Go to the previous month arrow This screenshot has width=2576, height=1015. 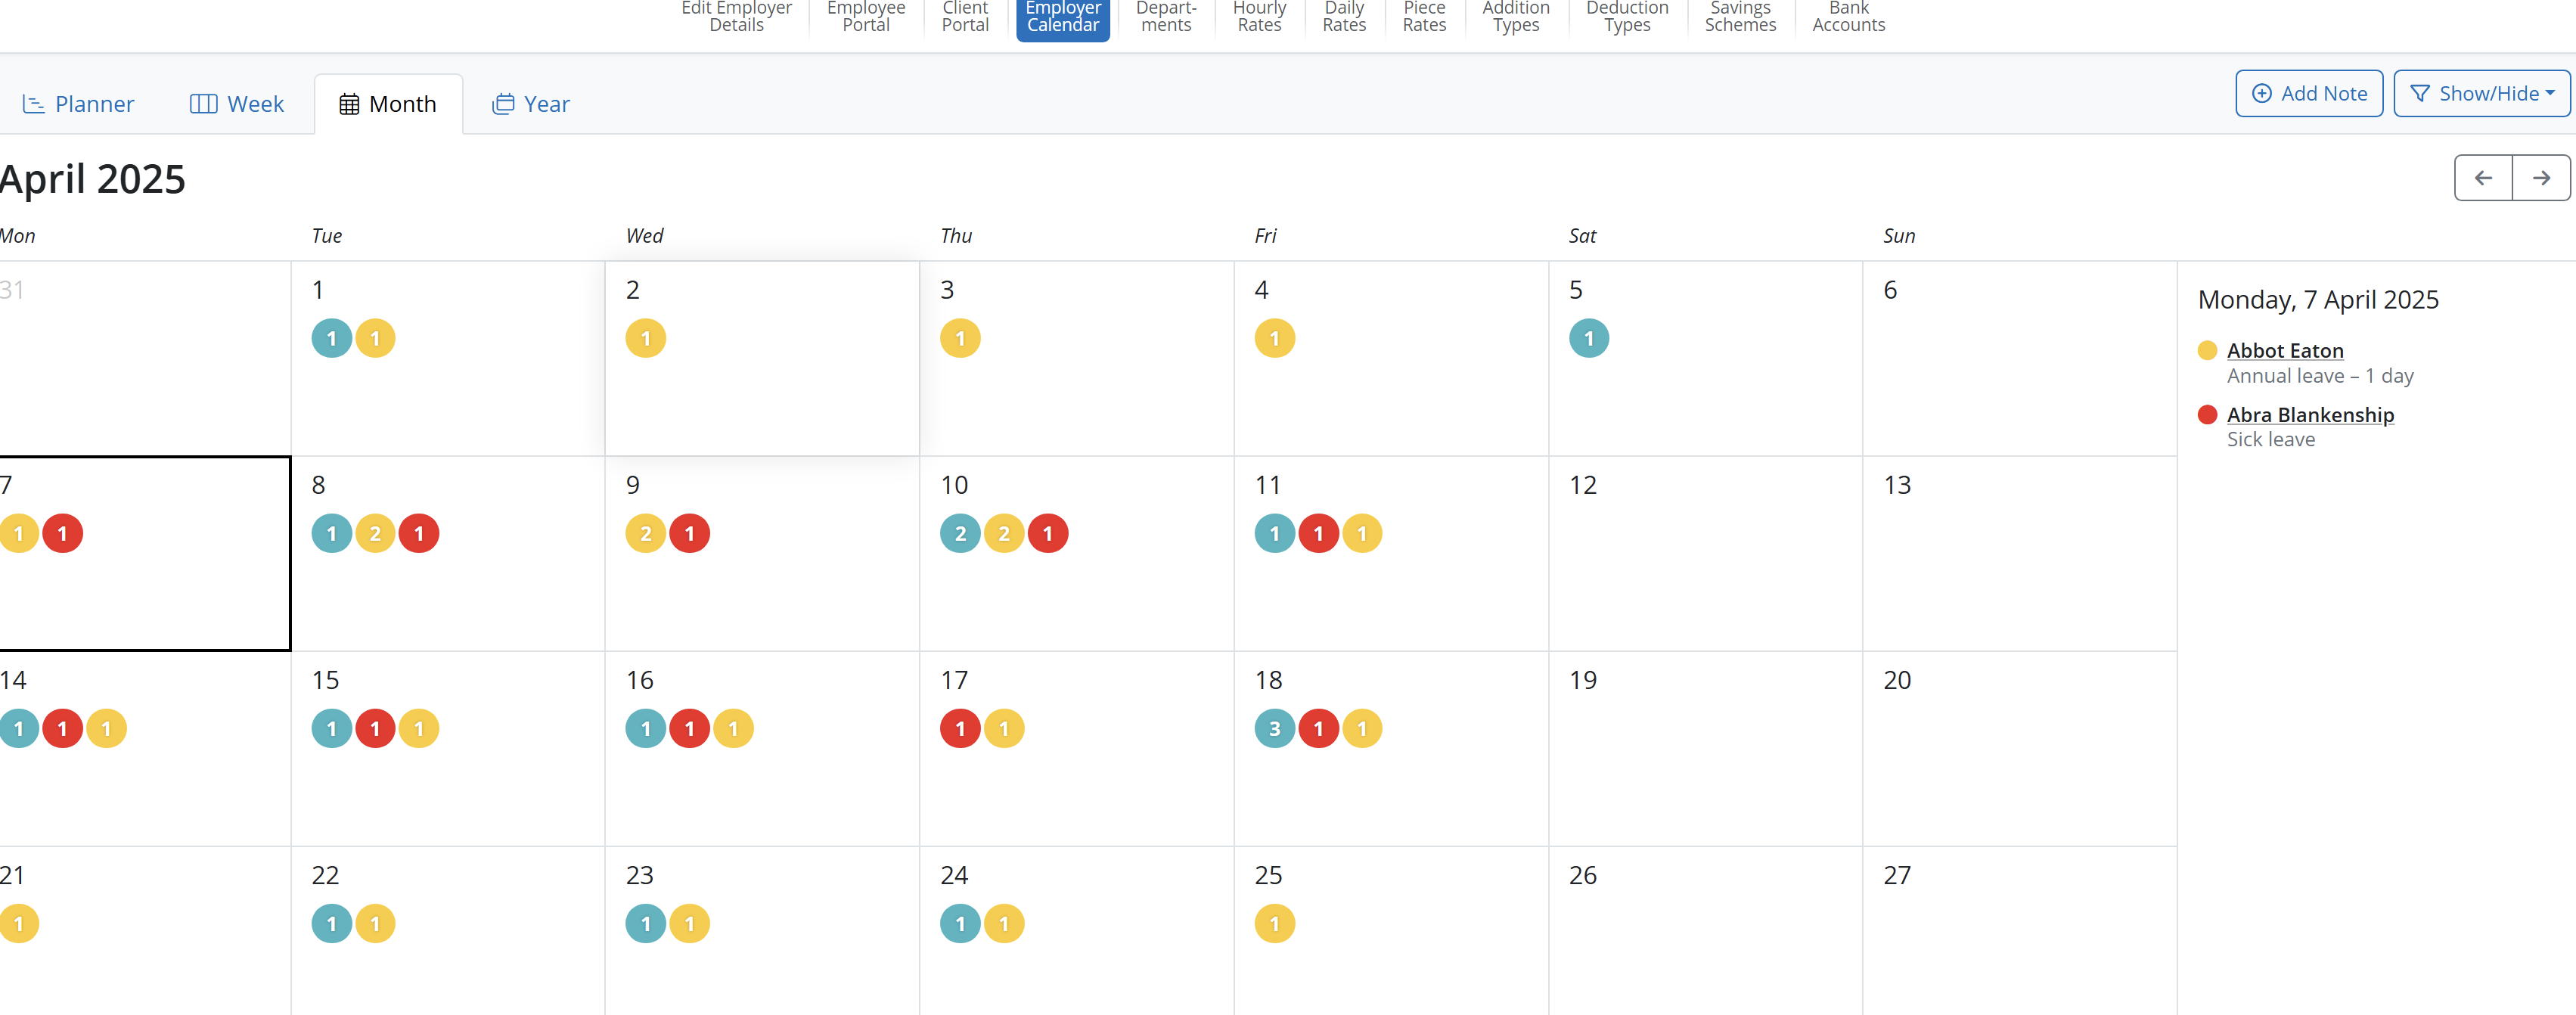[x=2483, y=178]
